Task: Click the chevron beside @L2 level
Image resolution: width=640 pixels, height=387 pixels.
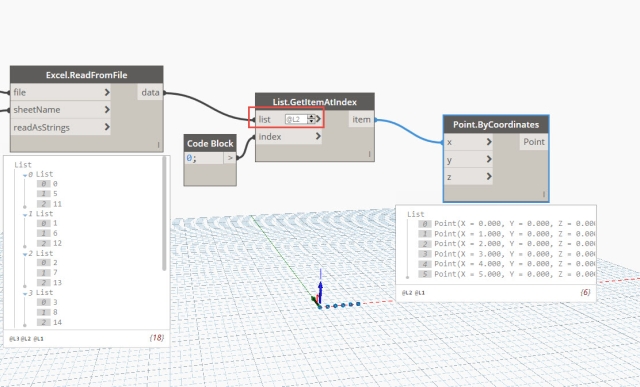Action: tap(318, 119)
